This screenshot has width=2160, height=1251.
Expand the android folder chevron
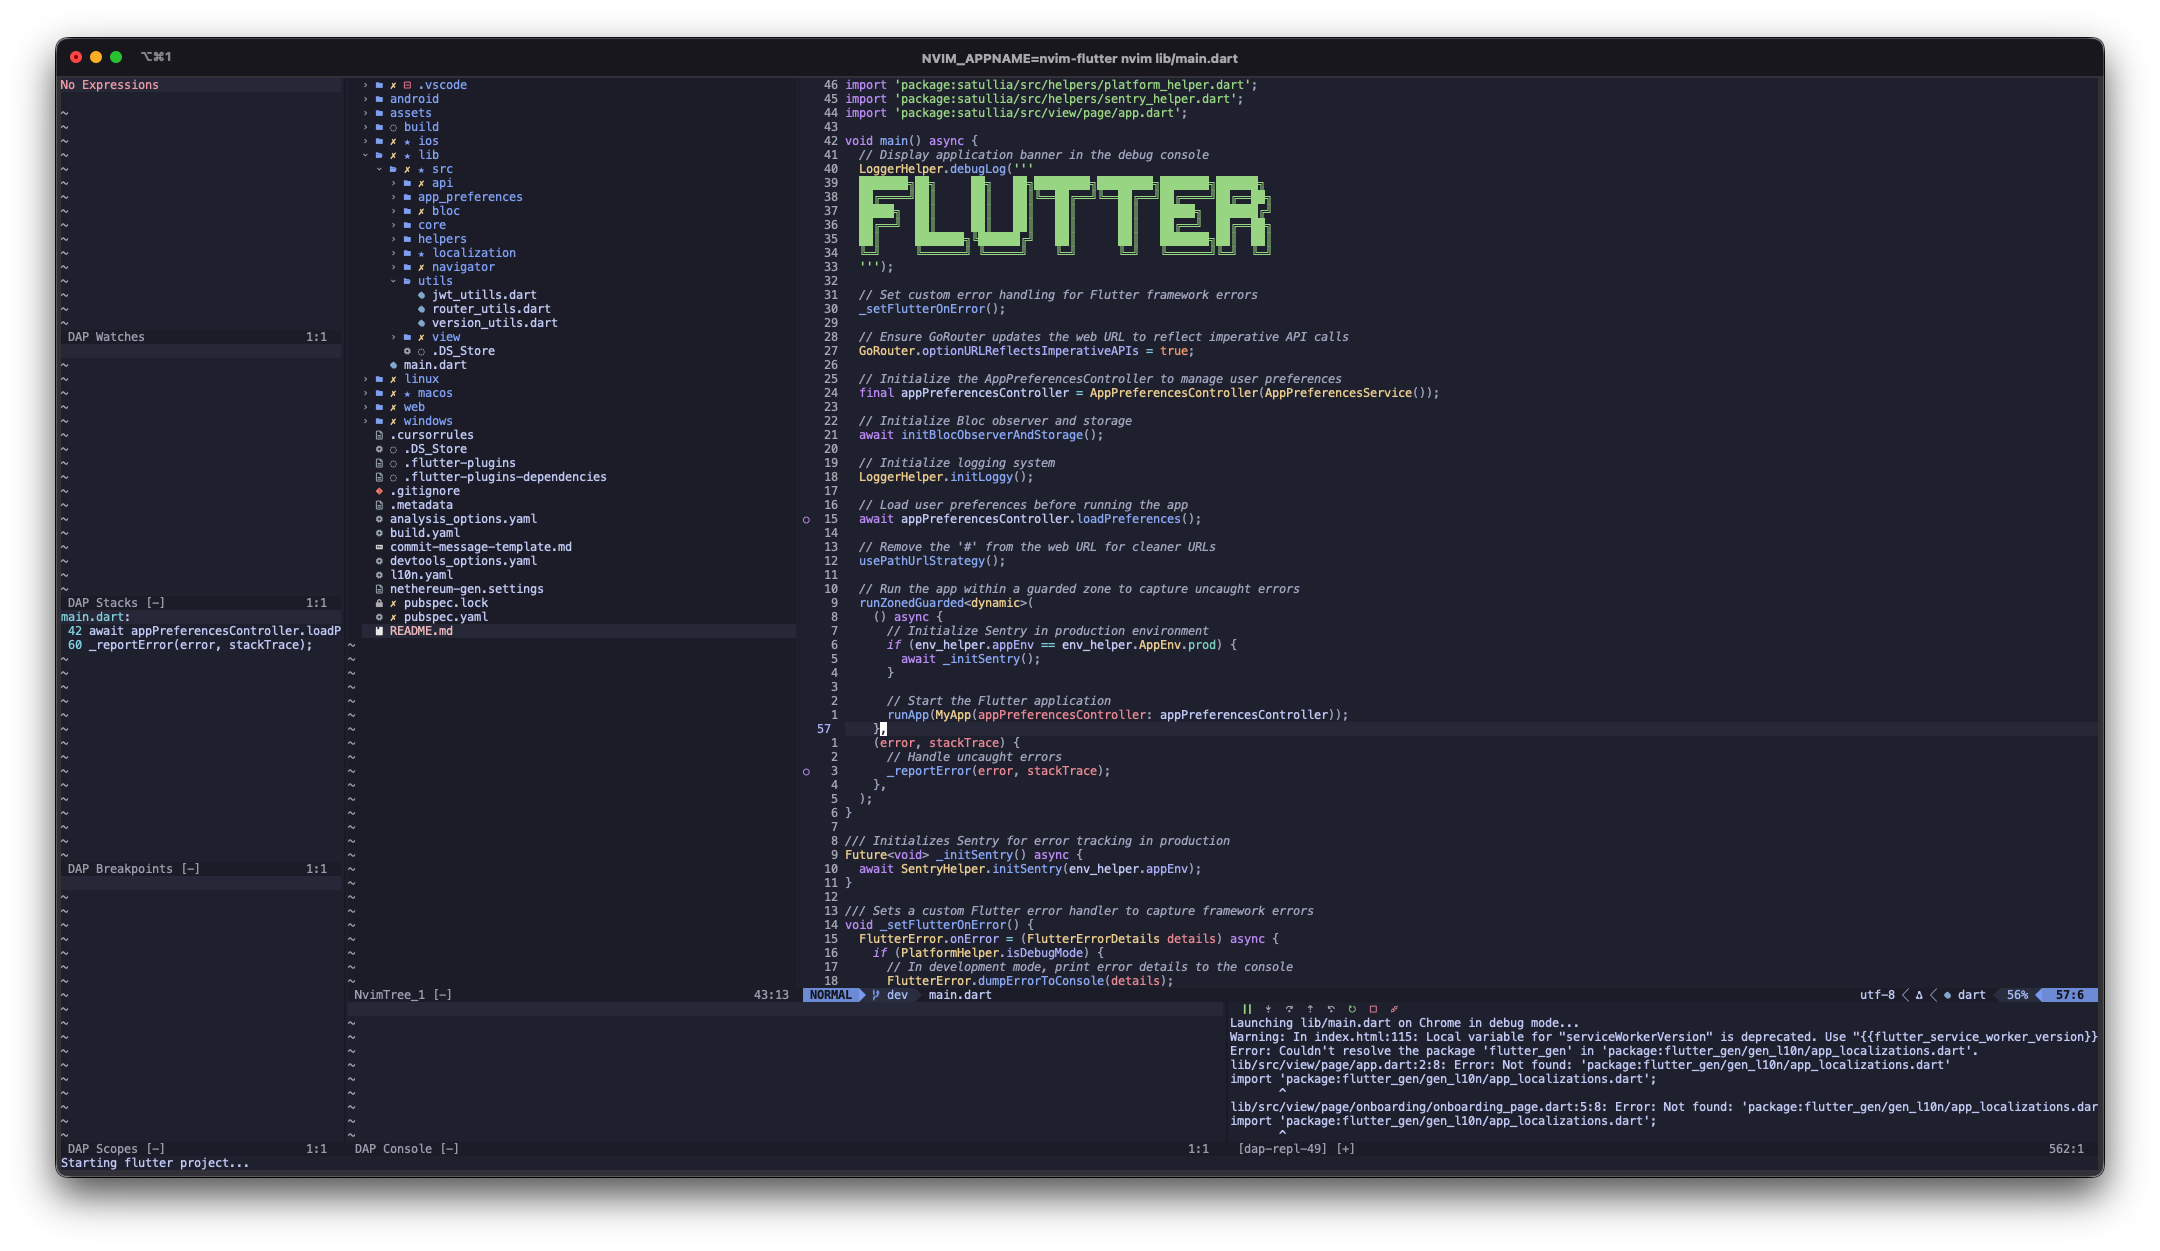(x=365, y=99)
